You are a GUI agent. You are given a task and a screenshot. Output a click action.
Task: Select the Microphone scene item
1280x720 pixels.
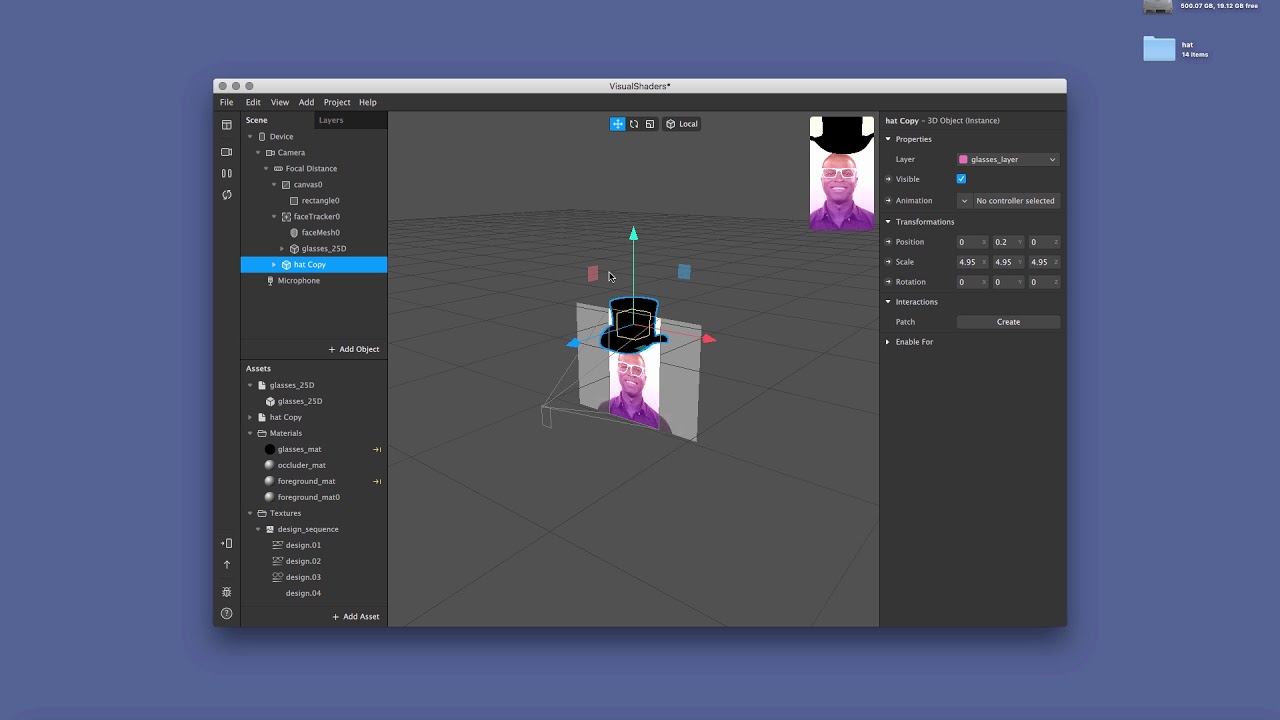[299, 281]
